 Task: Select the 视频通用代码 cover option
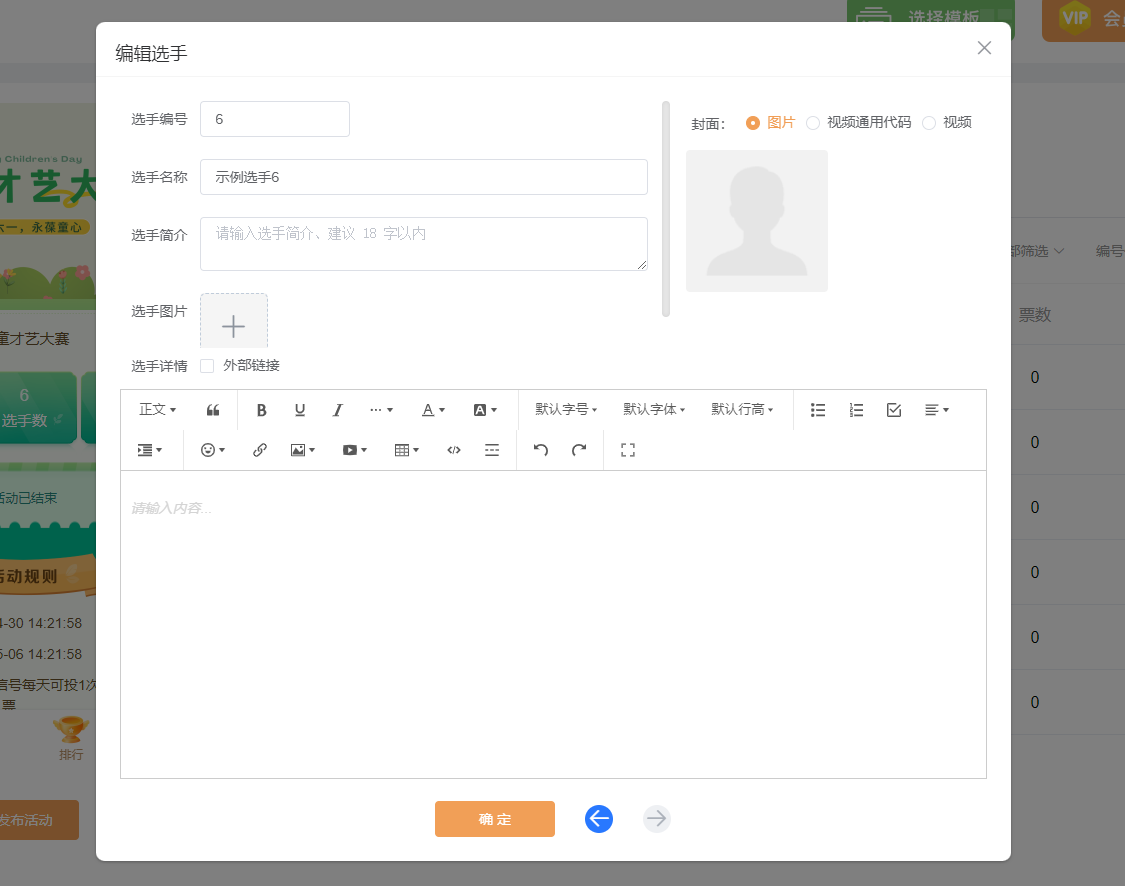point(813,123)
